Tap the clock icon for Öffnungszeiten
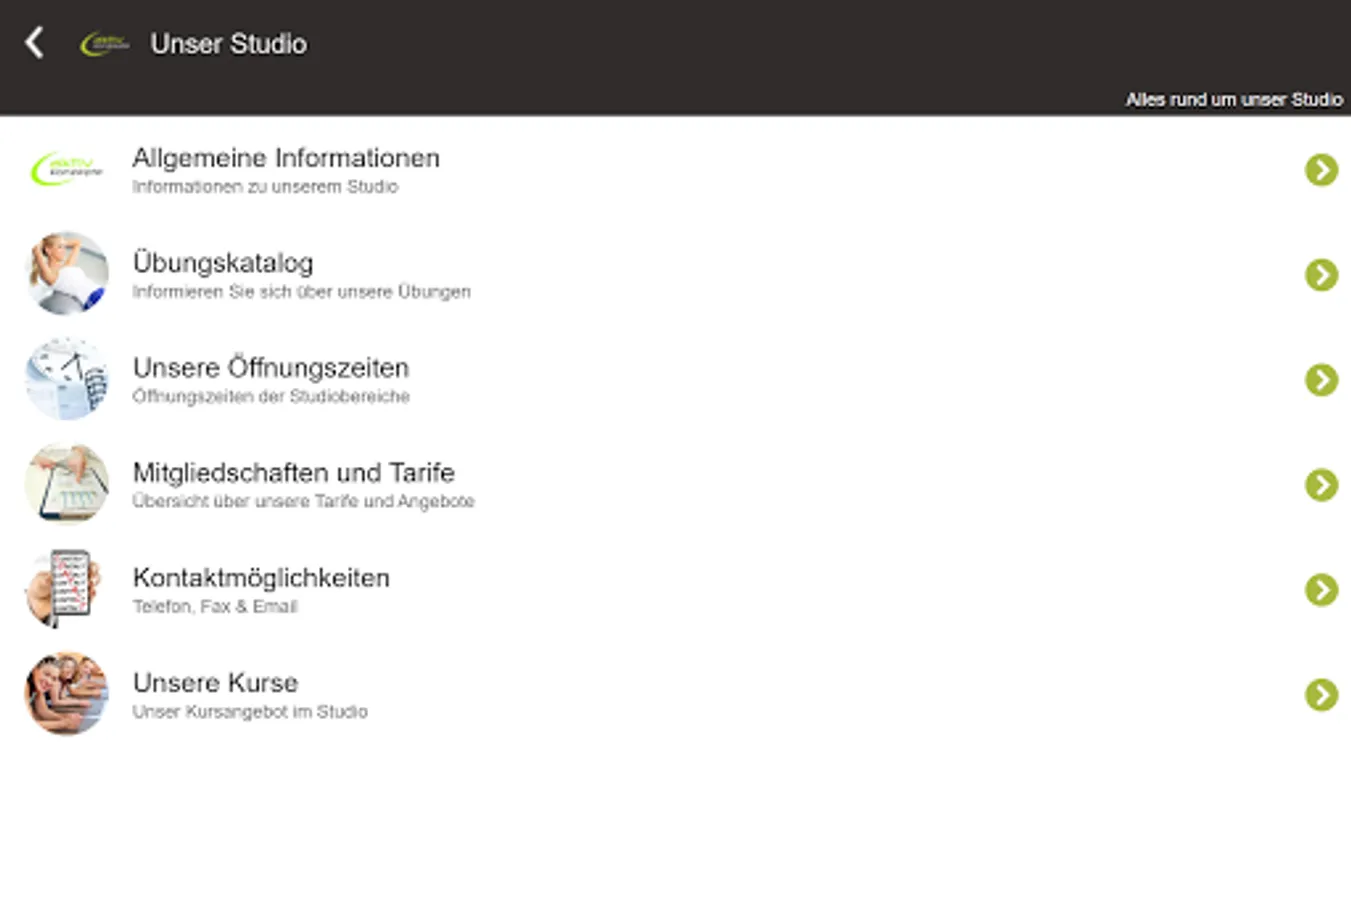 67,379
